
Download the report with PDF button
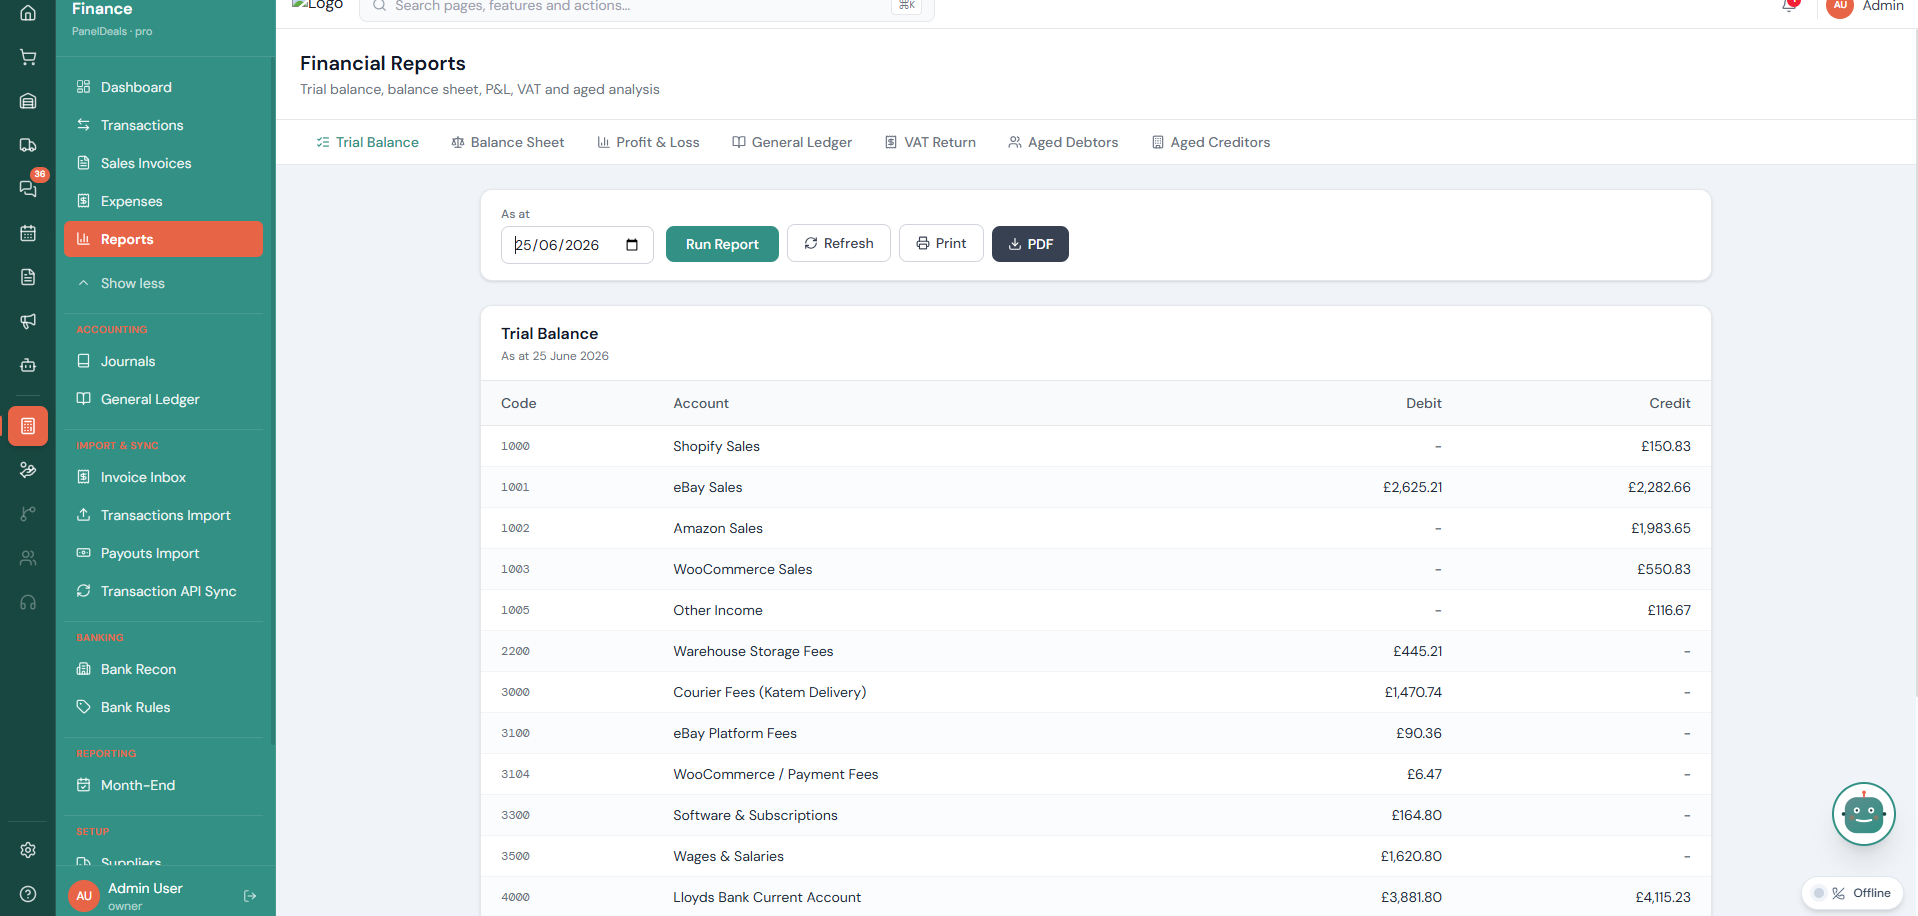(1030, 244)
